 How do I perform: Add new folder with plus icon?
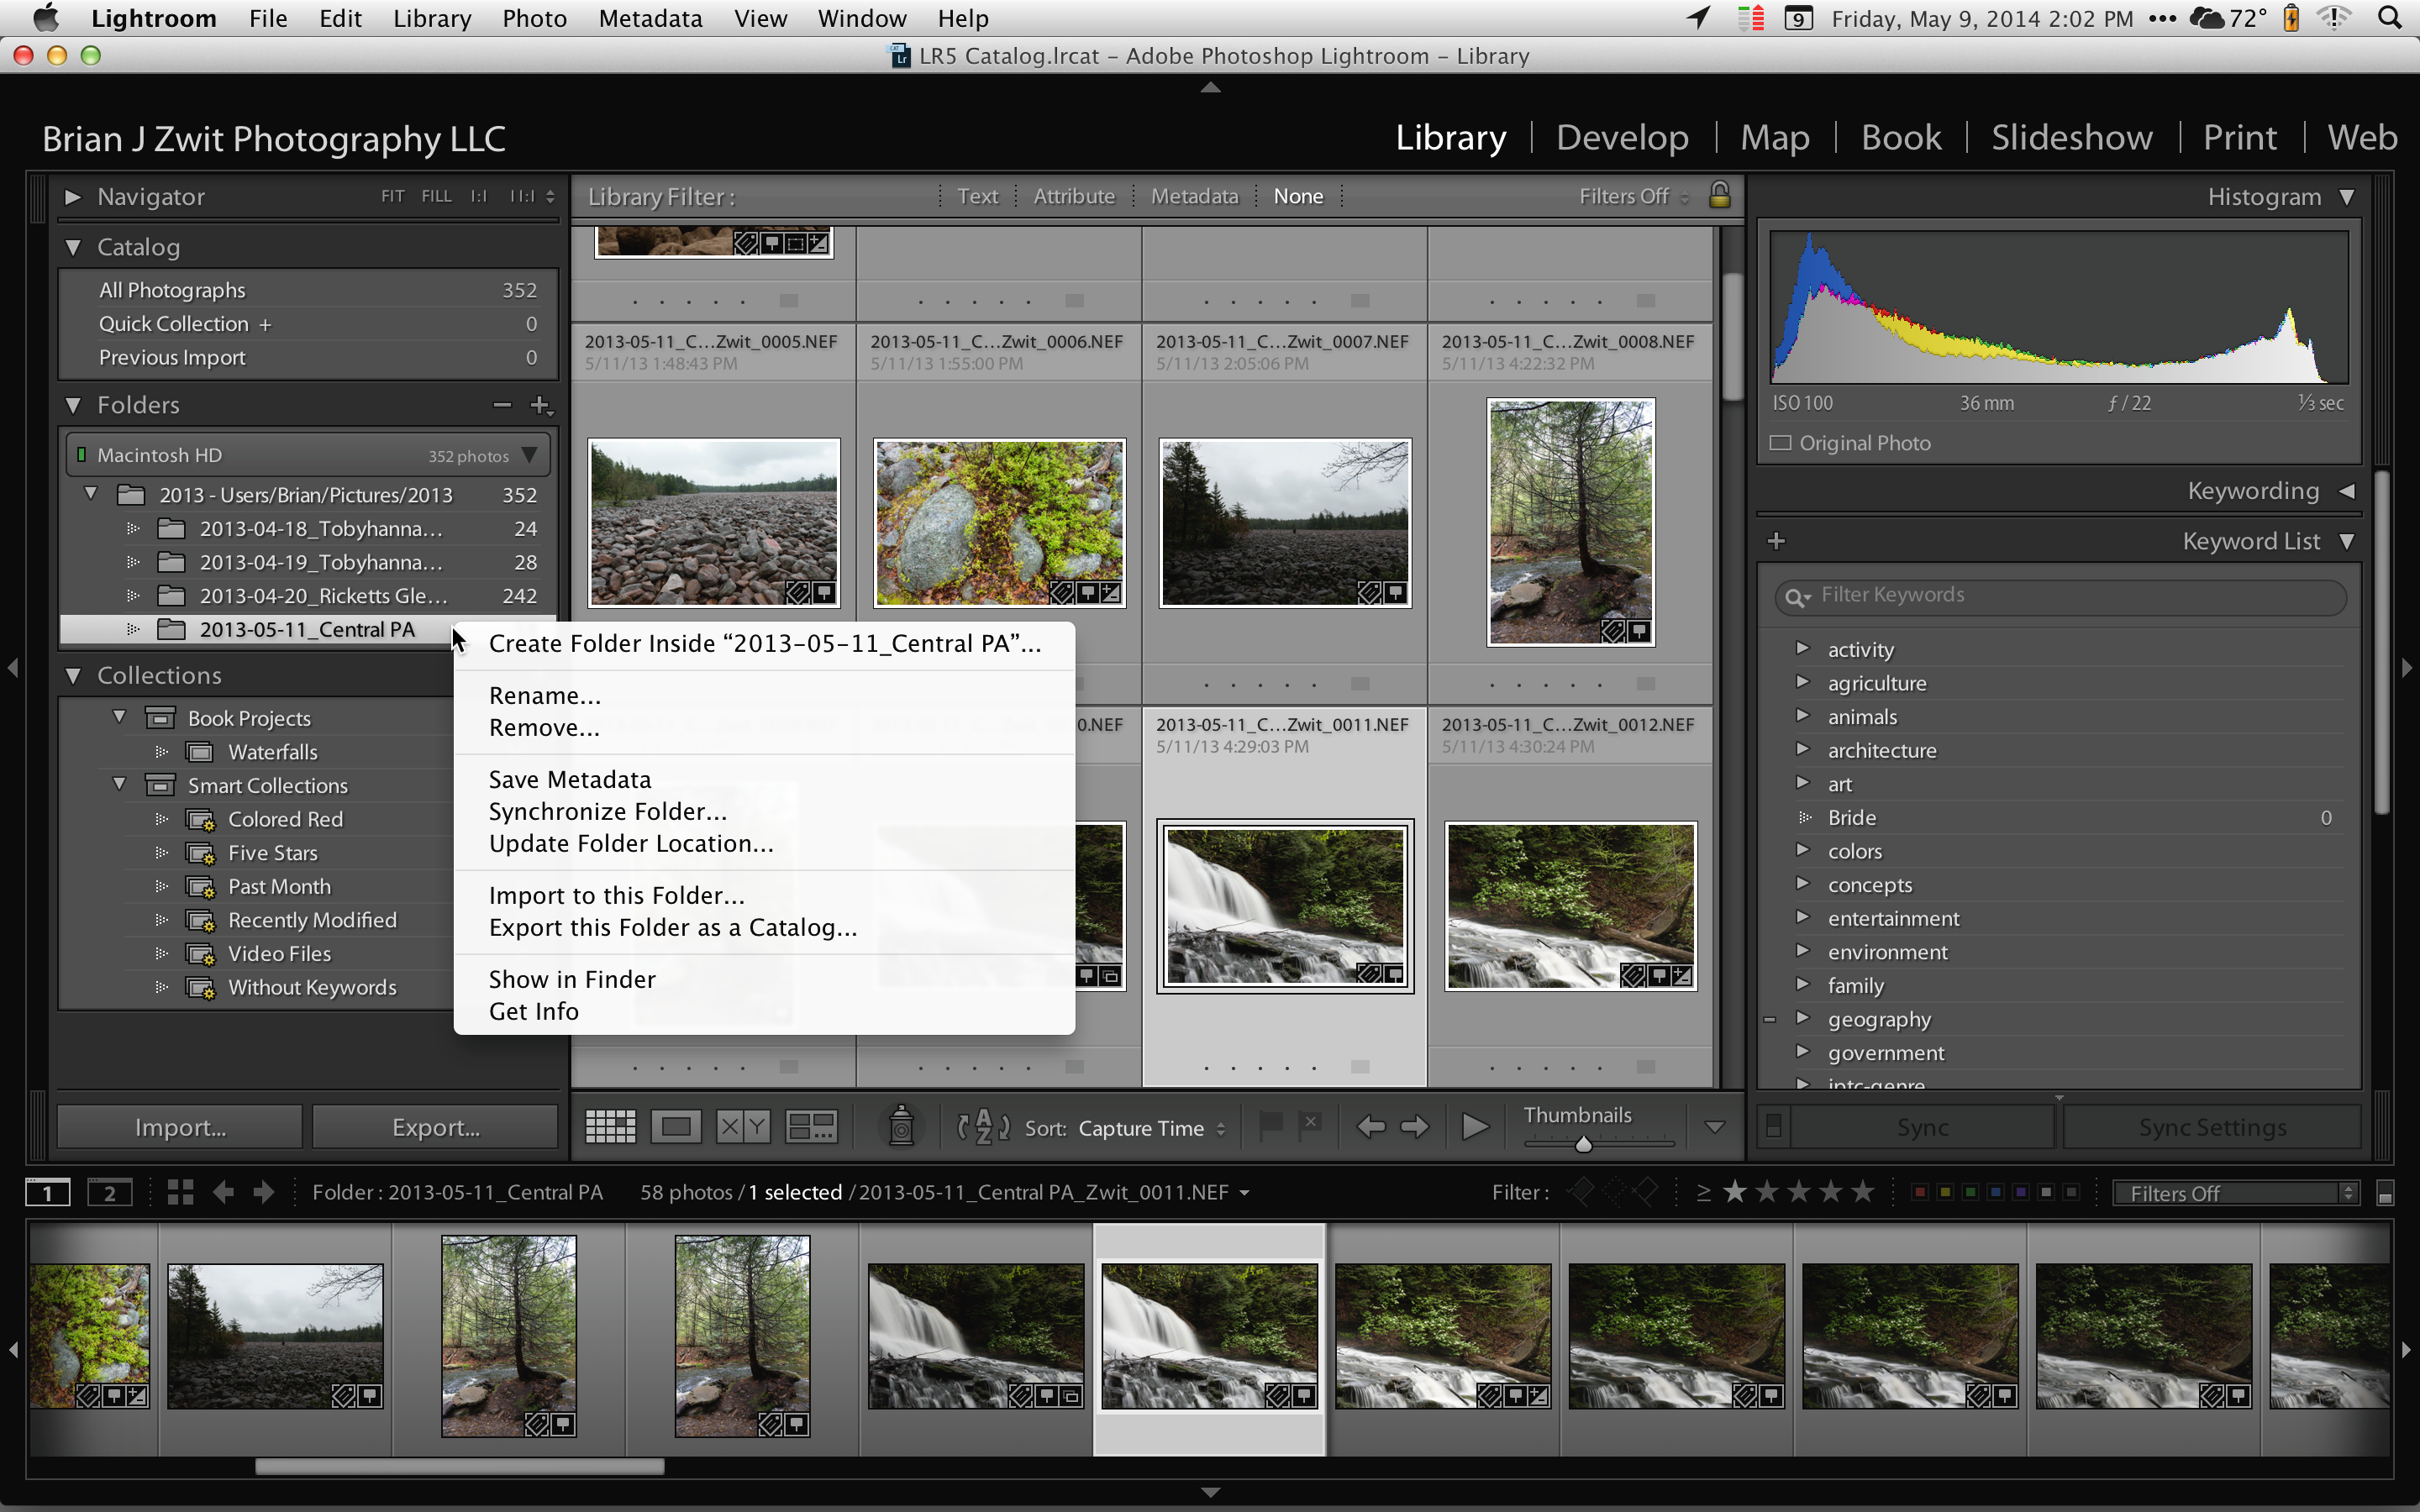[x=541, y=405]
